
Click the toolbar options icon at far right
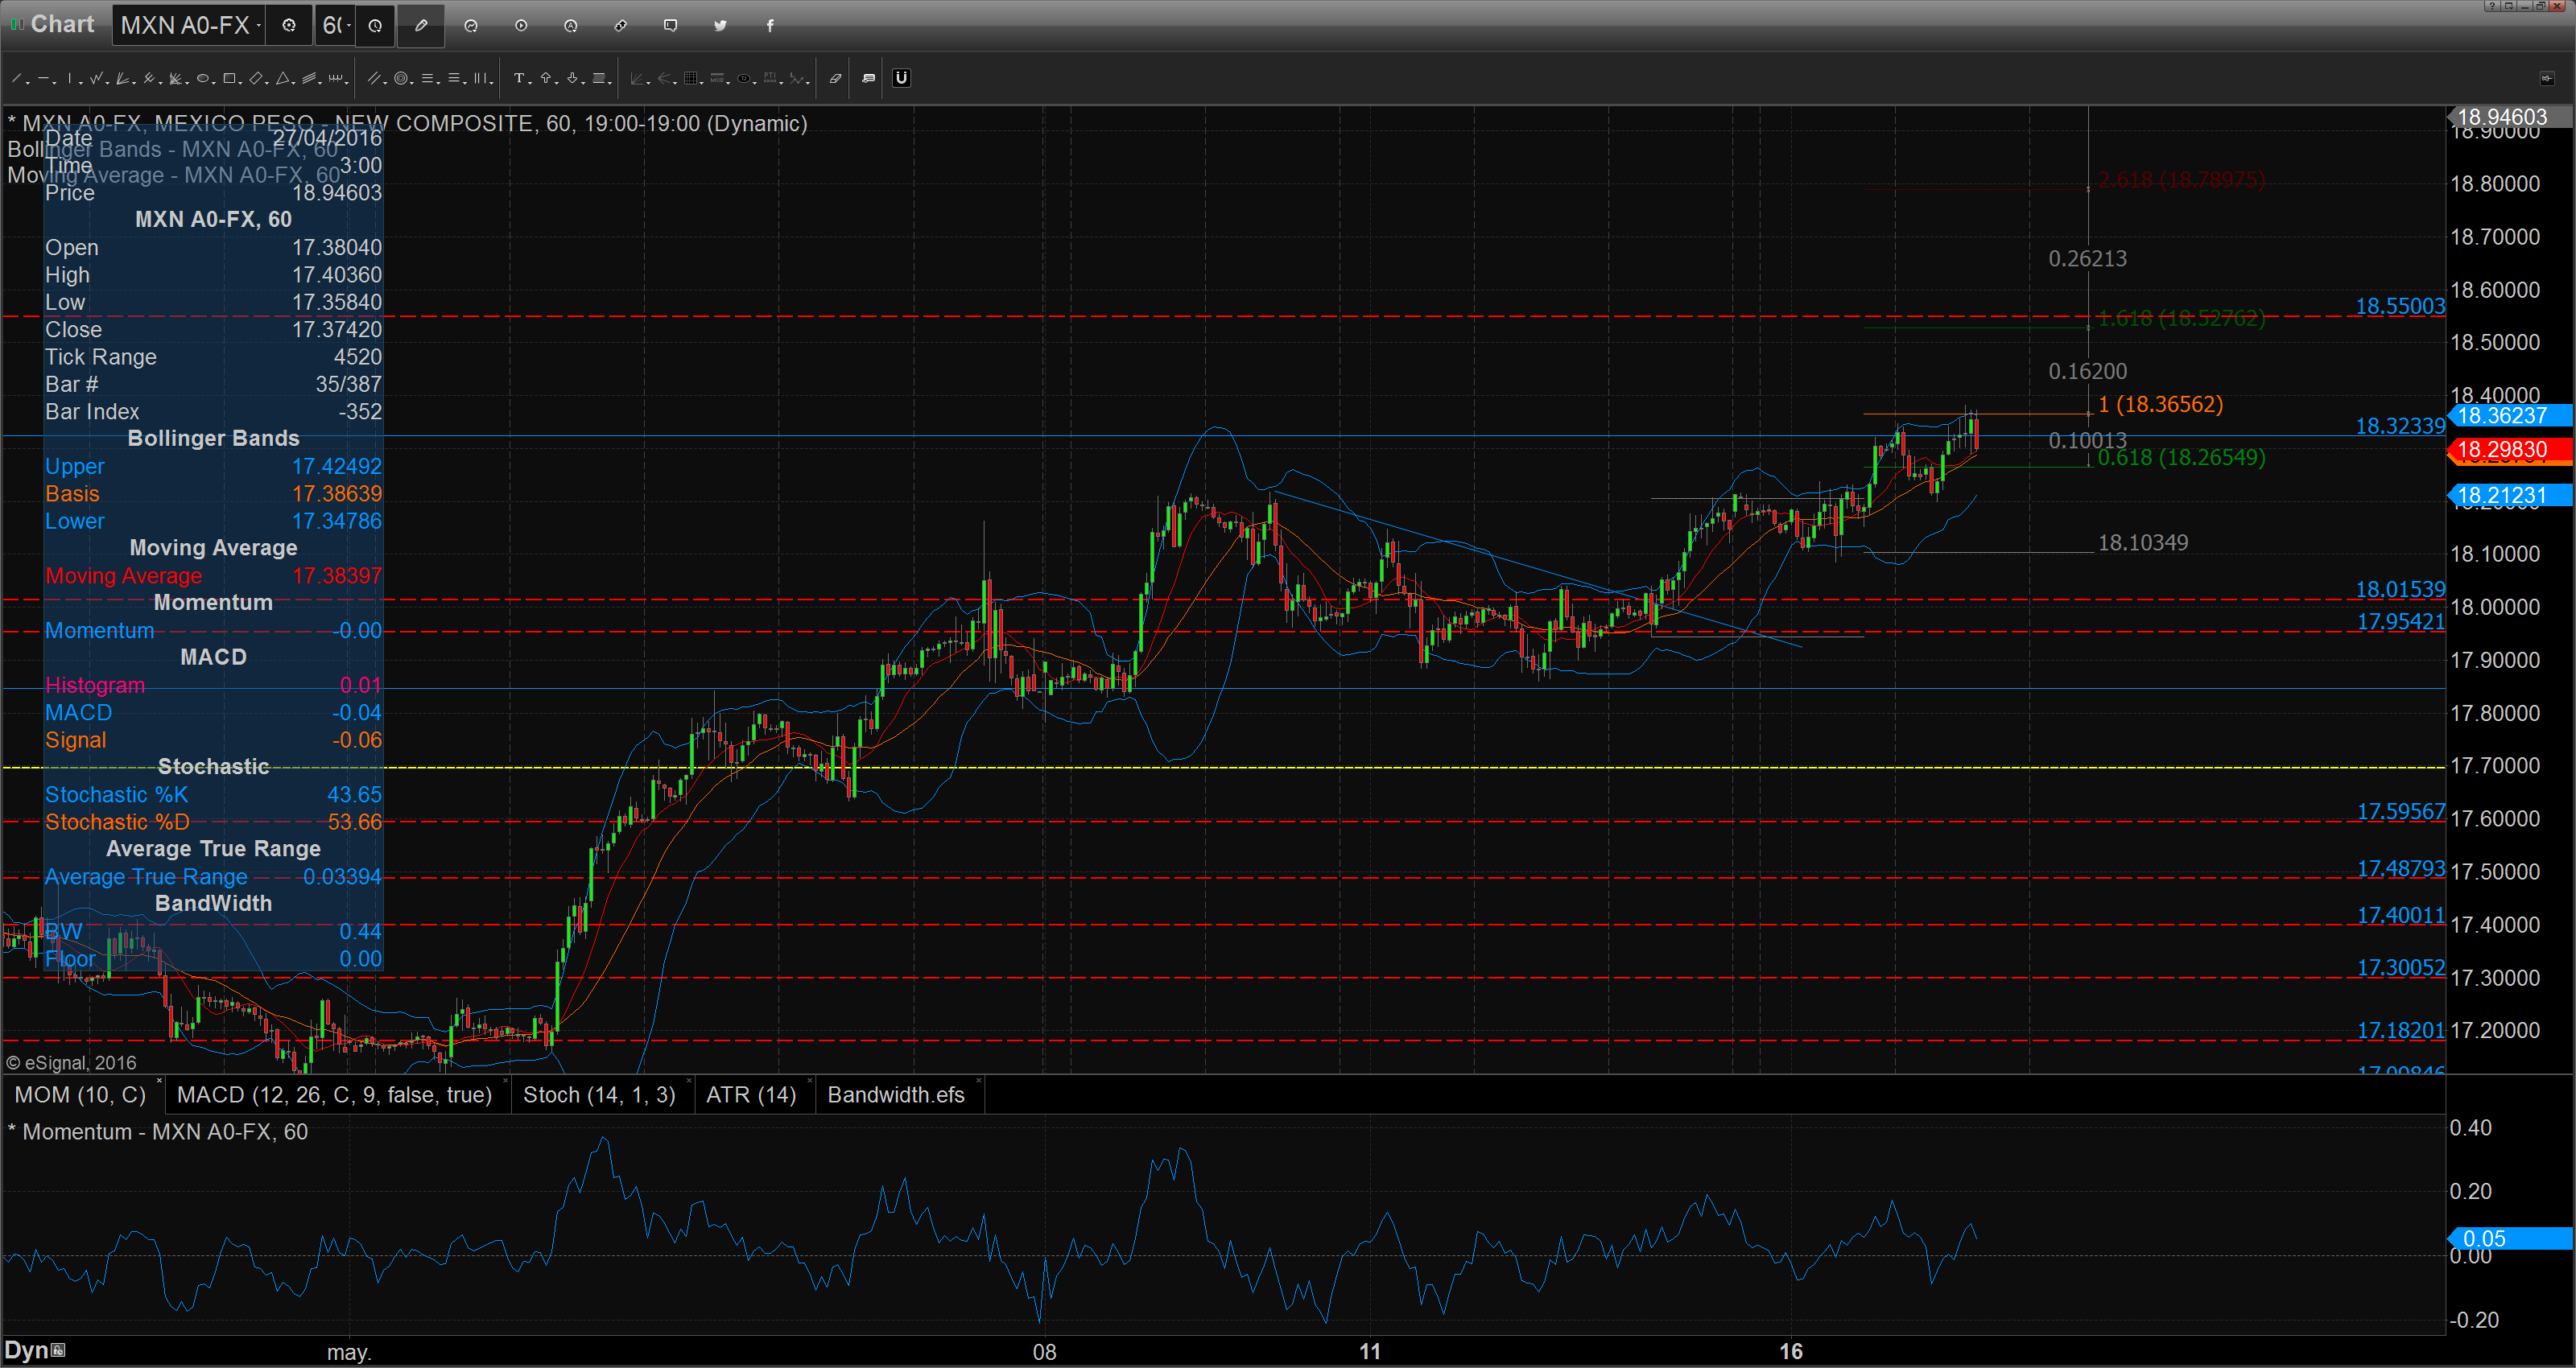pos(2547,78)
